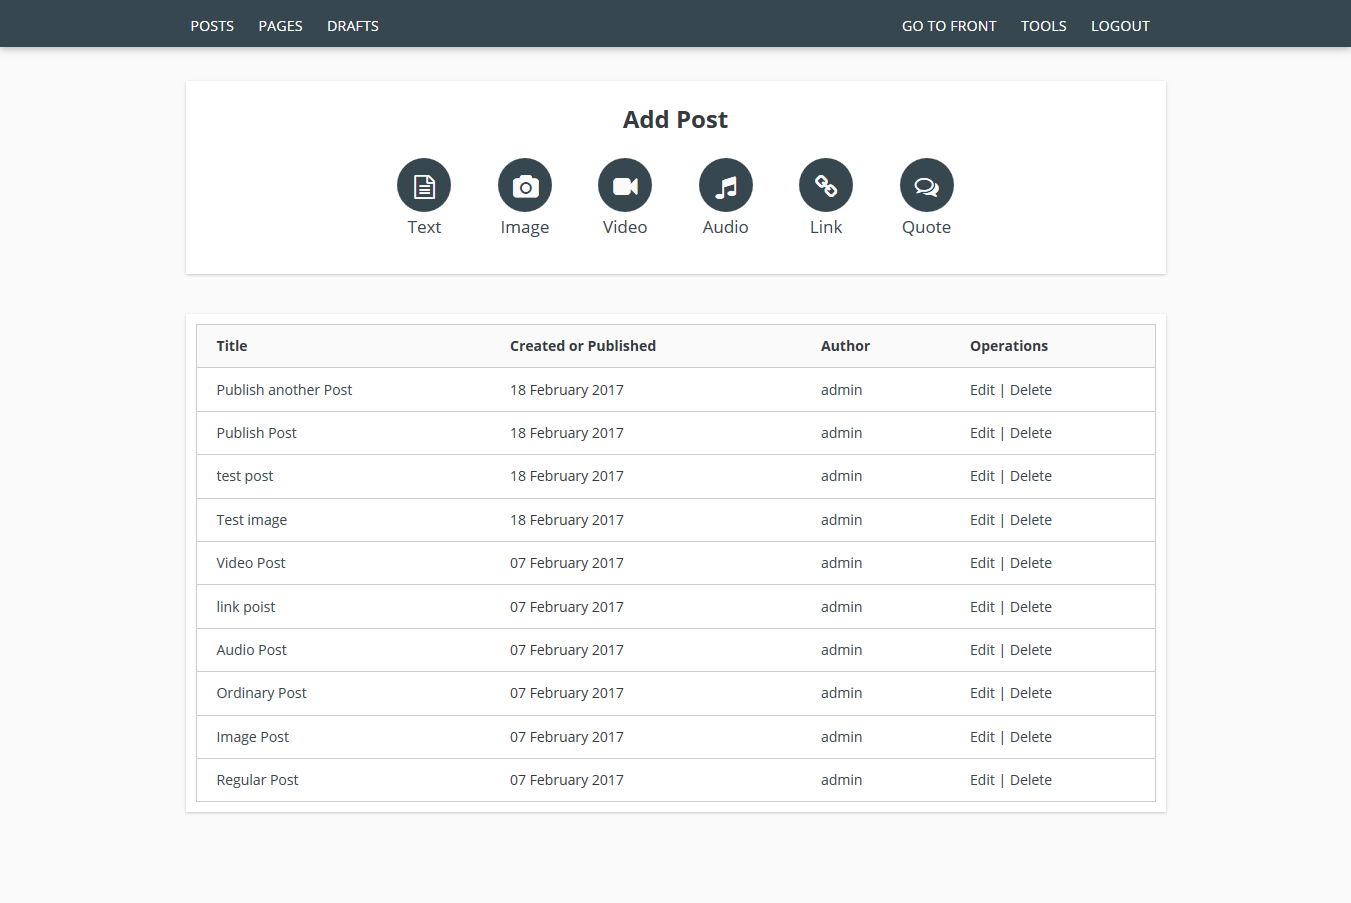The width and height of the screenshot is (1351, 903).
Task: Delete the "Video Post" row
Action: (1030, 563)
